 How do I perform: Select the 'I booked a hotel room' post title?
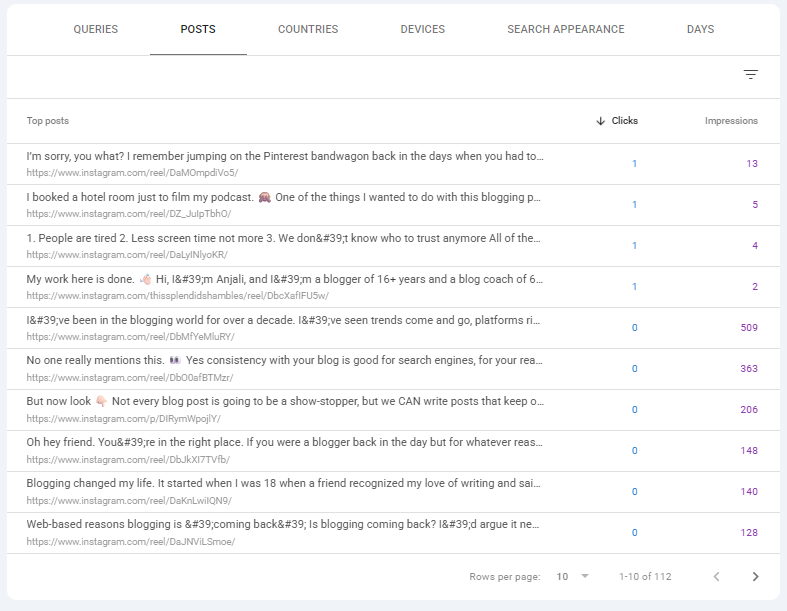(284, 197)
